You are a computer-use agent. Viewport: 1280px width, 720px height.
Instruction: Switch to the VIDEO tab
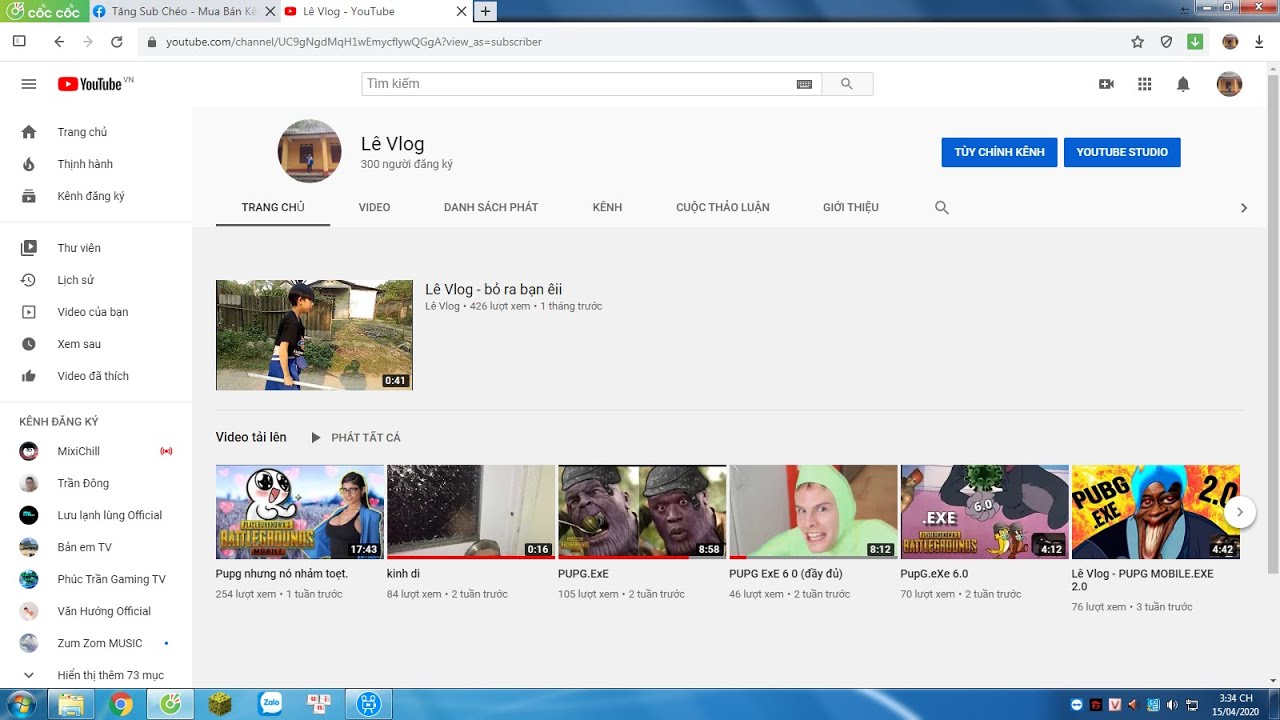click(374, 207)
